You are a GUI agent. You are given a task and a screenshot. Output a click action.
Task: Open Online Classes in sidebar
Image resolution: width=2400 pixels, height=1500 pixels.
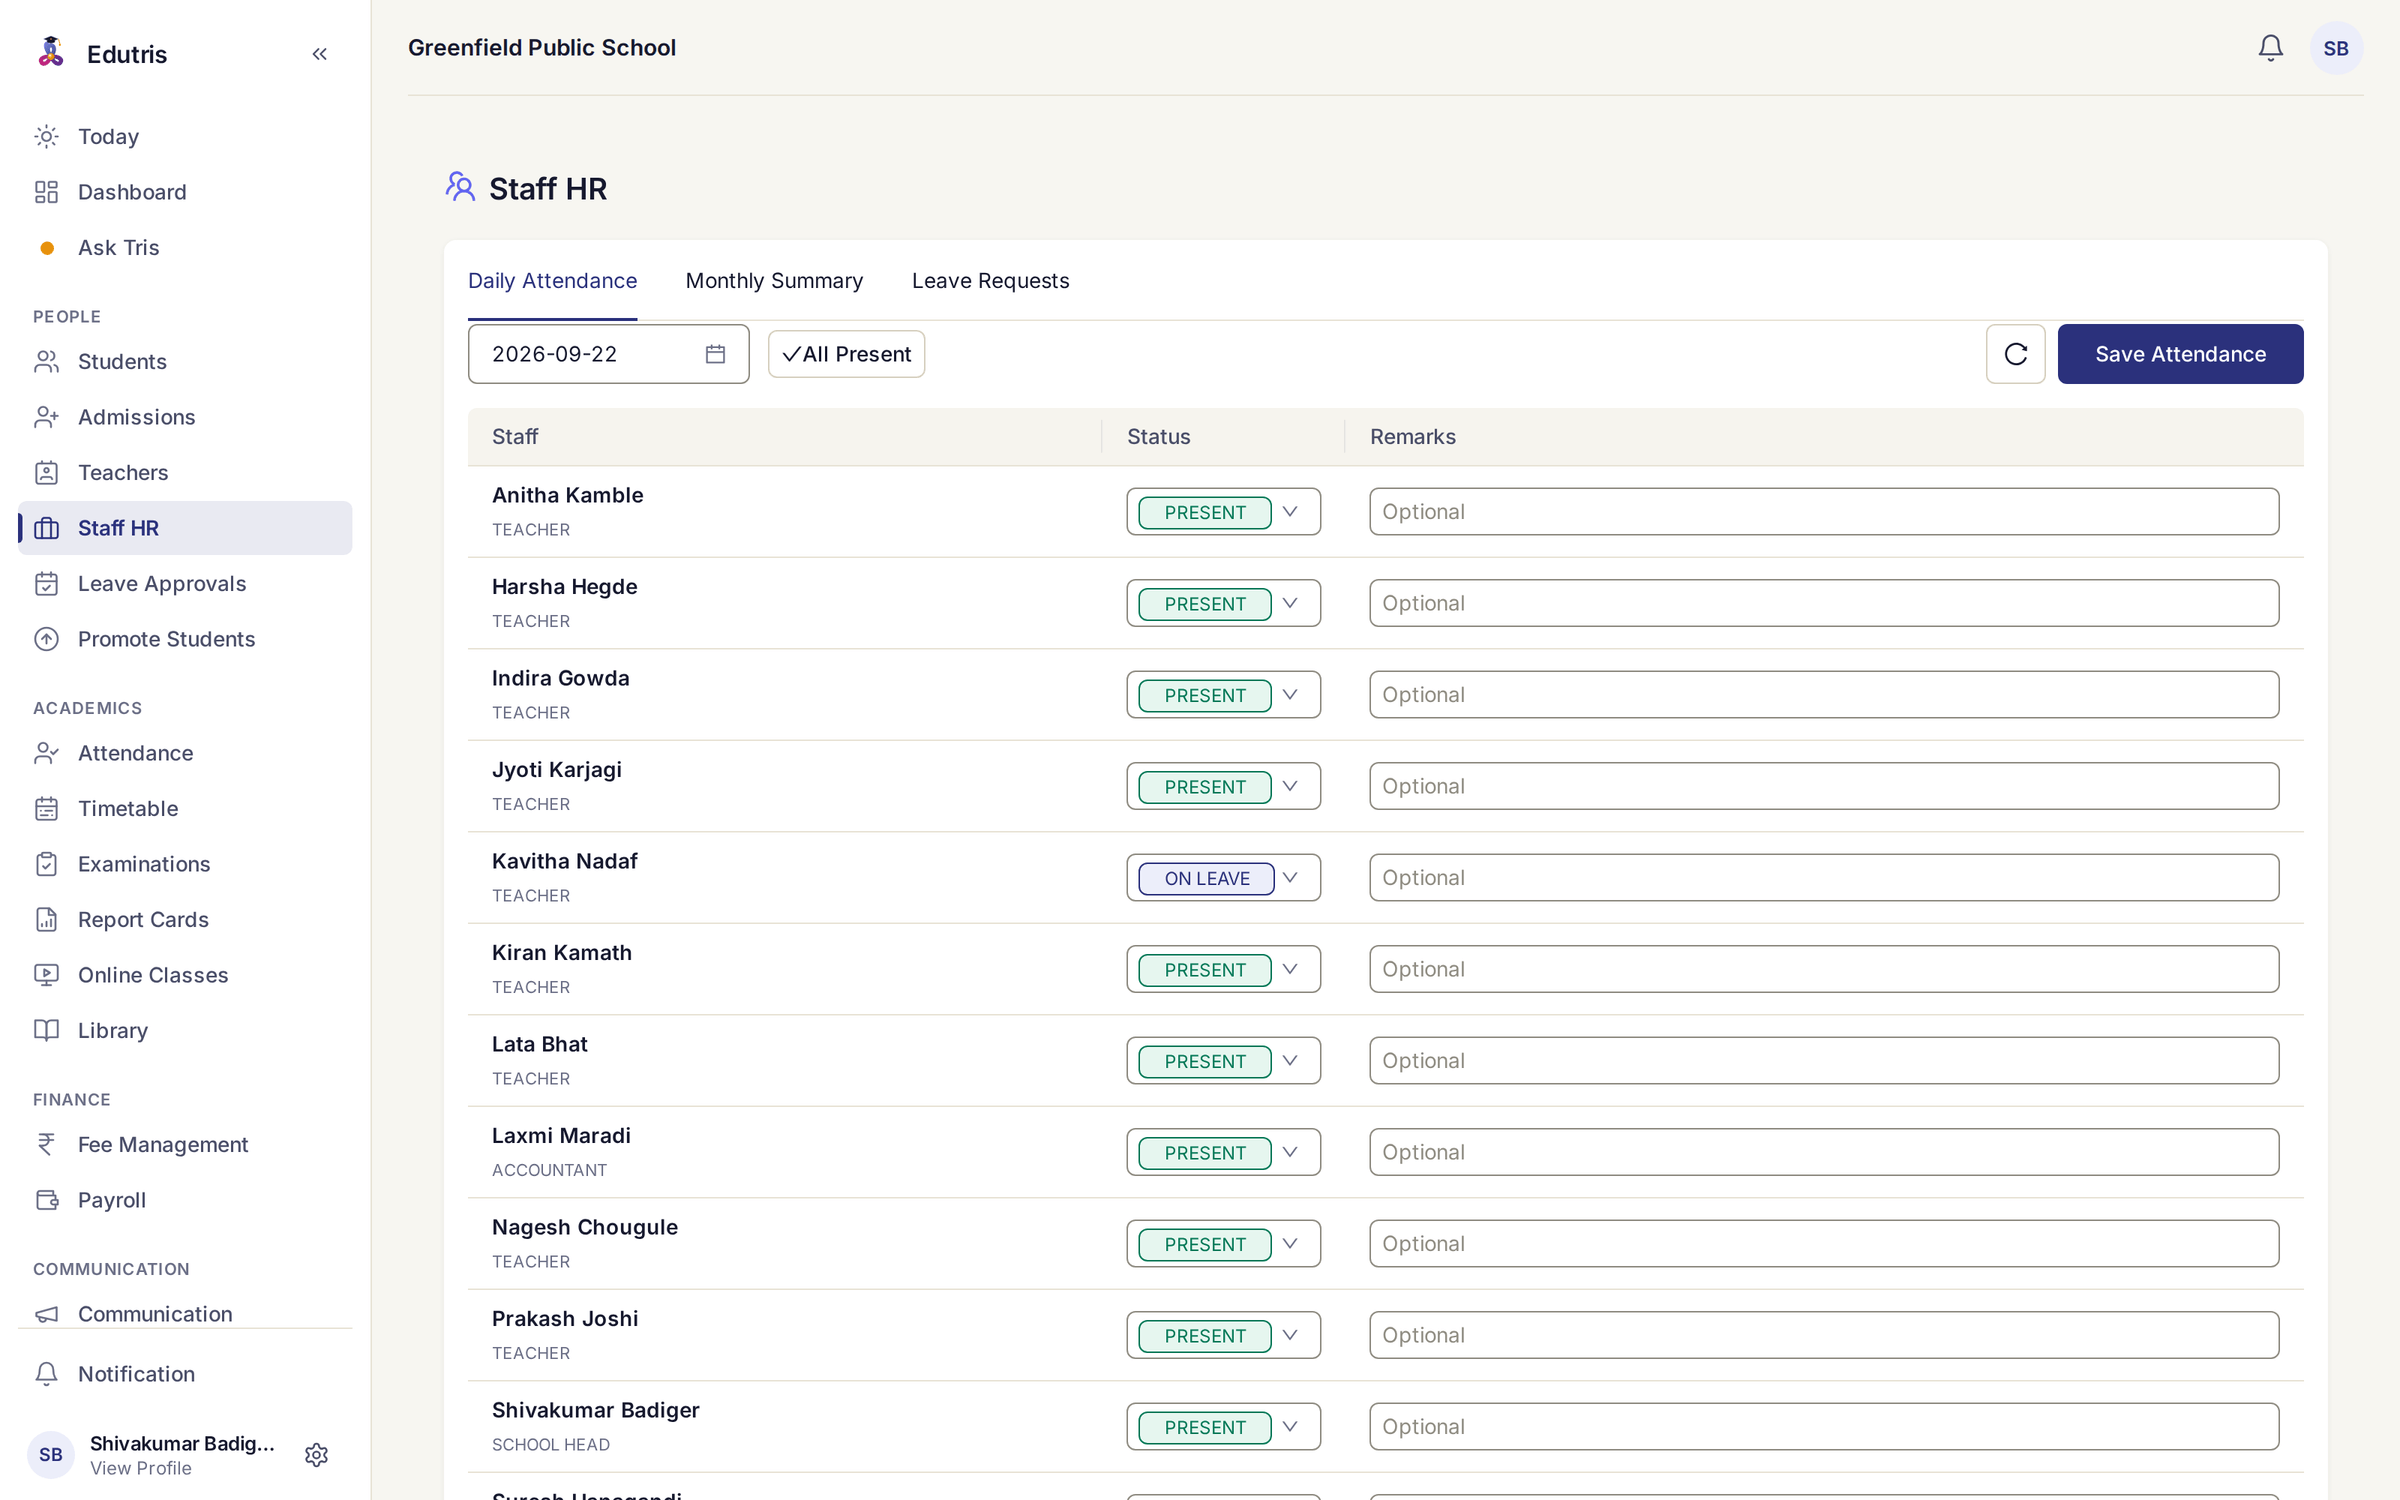(185, 975)
